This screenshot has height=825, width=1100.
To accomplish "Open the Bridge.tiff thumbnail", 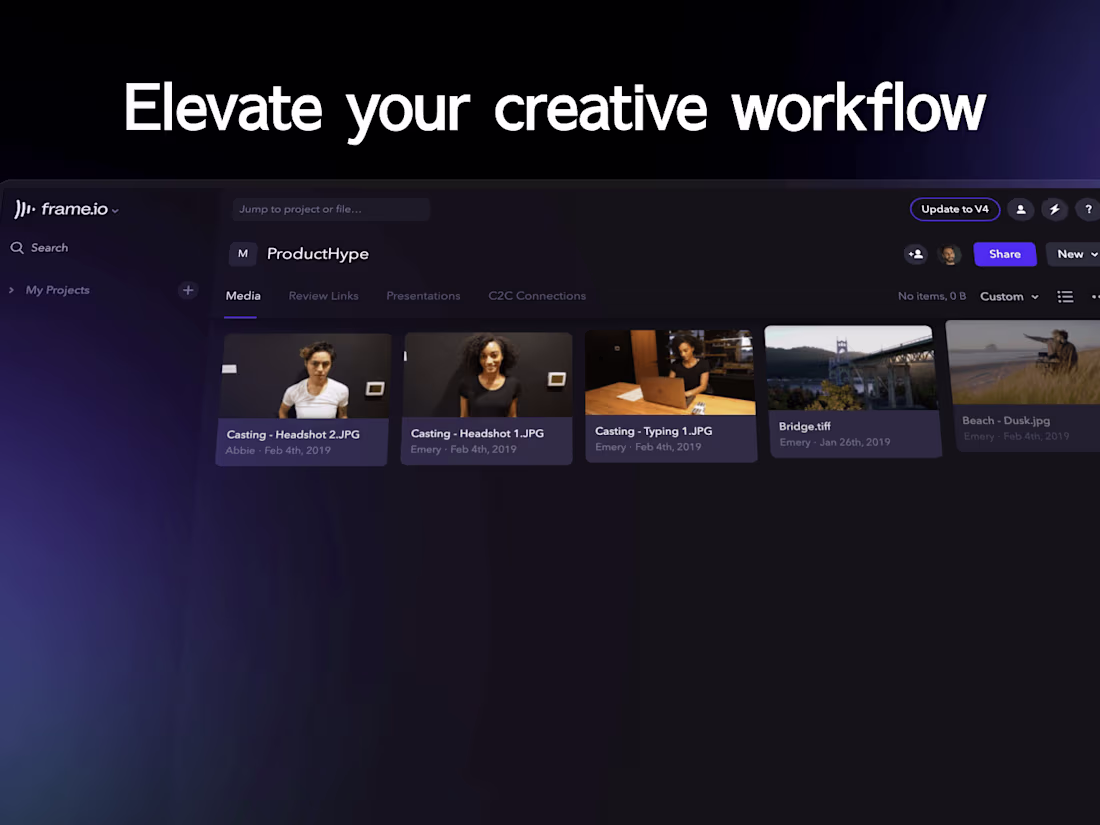I will click(x=849, y=366).
